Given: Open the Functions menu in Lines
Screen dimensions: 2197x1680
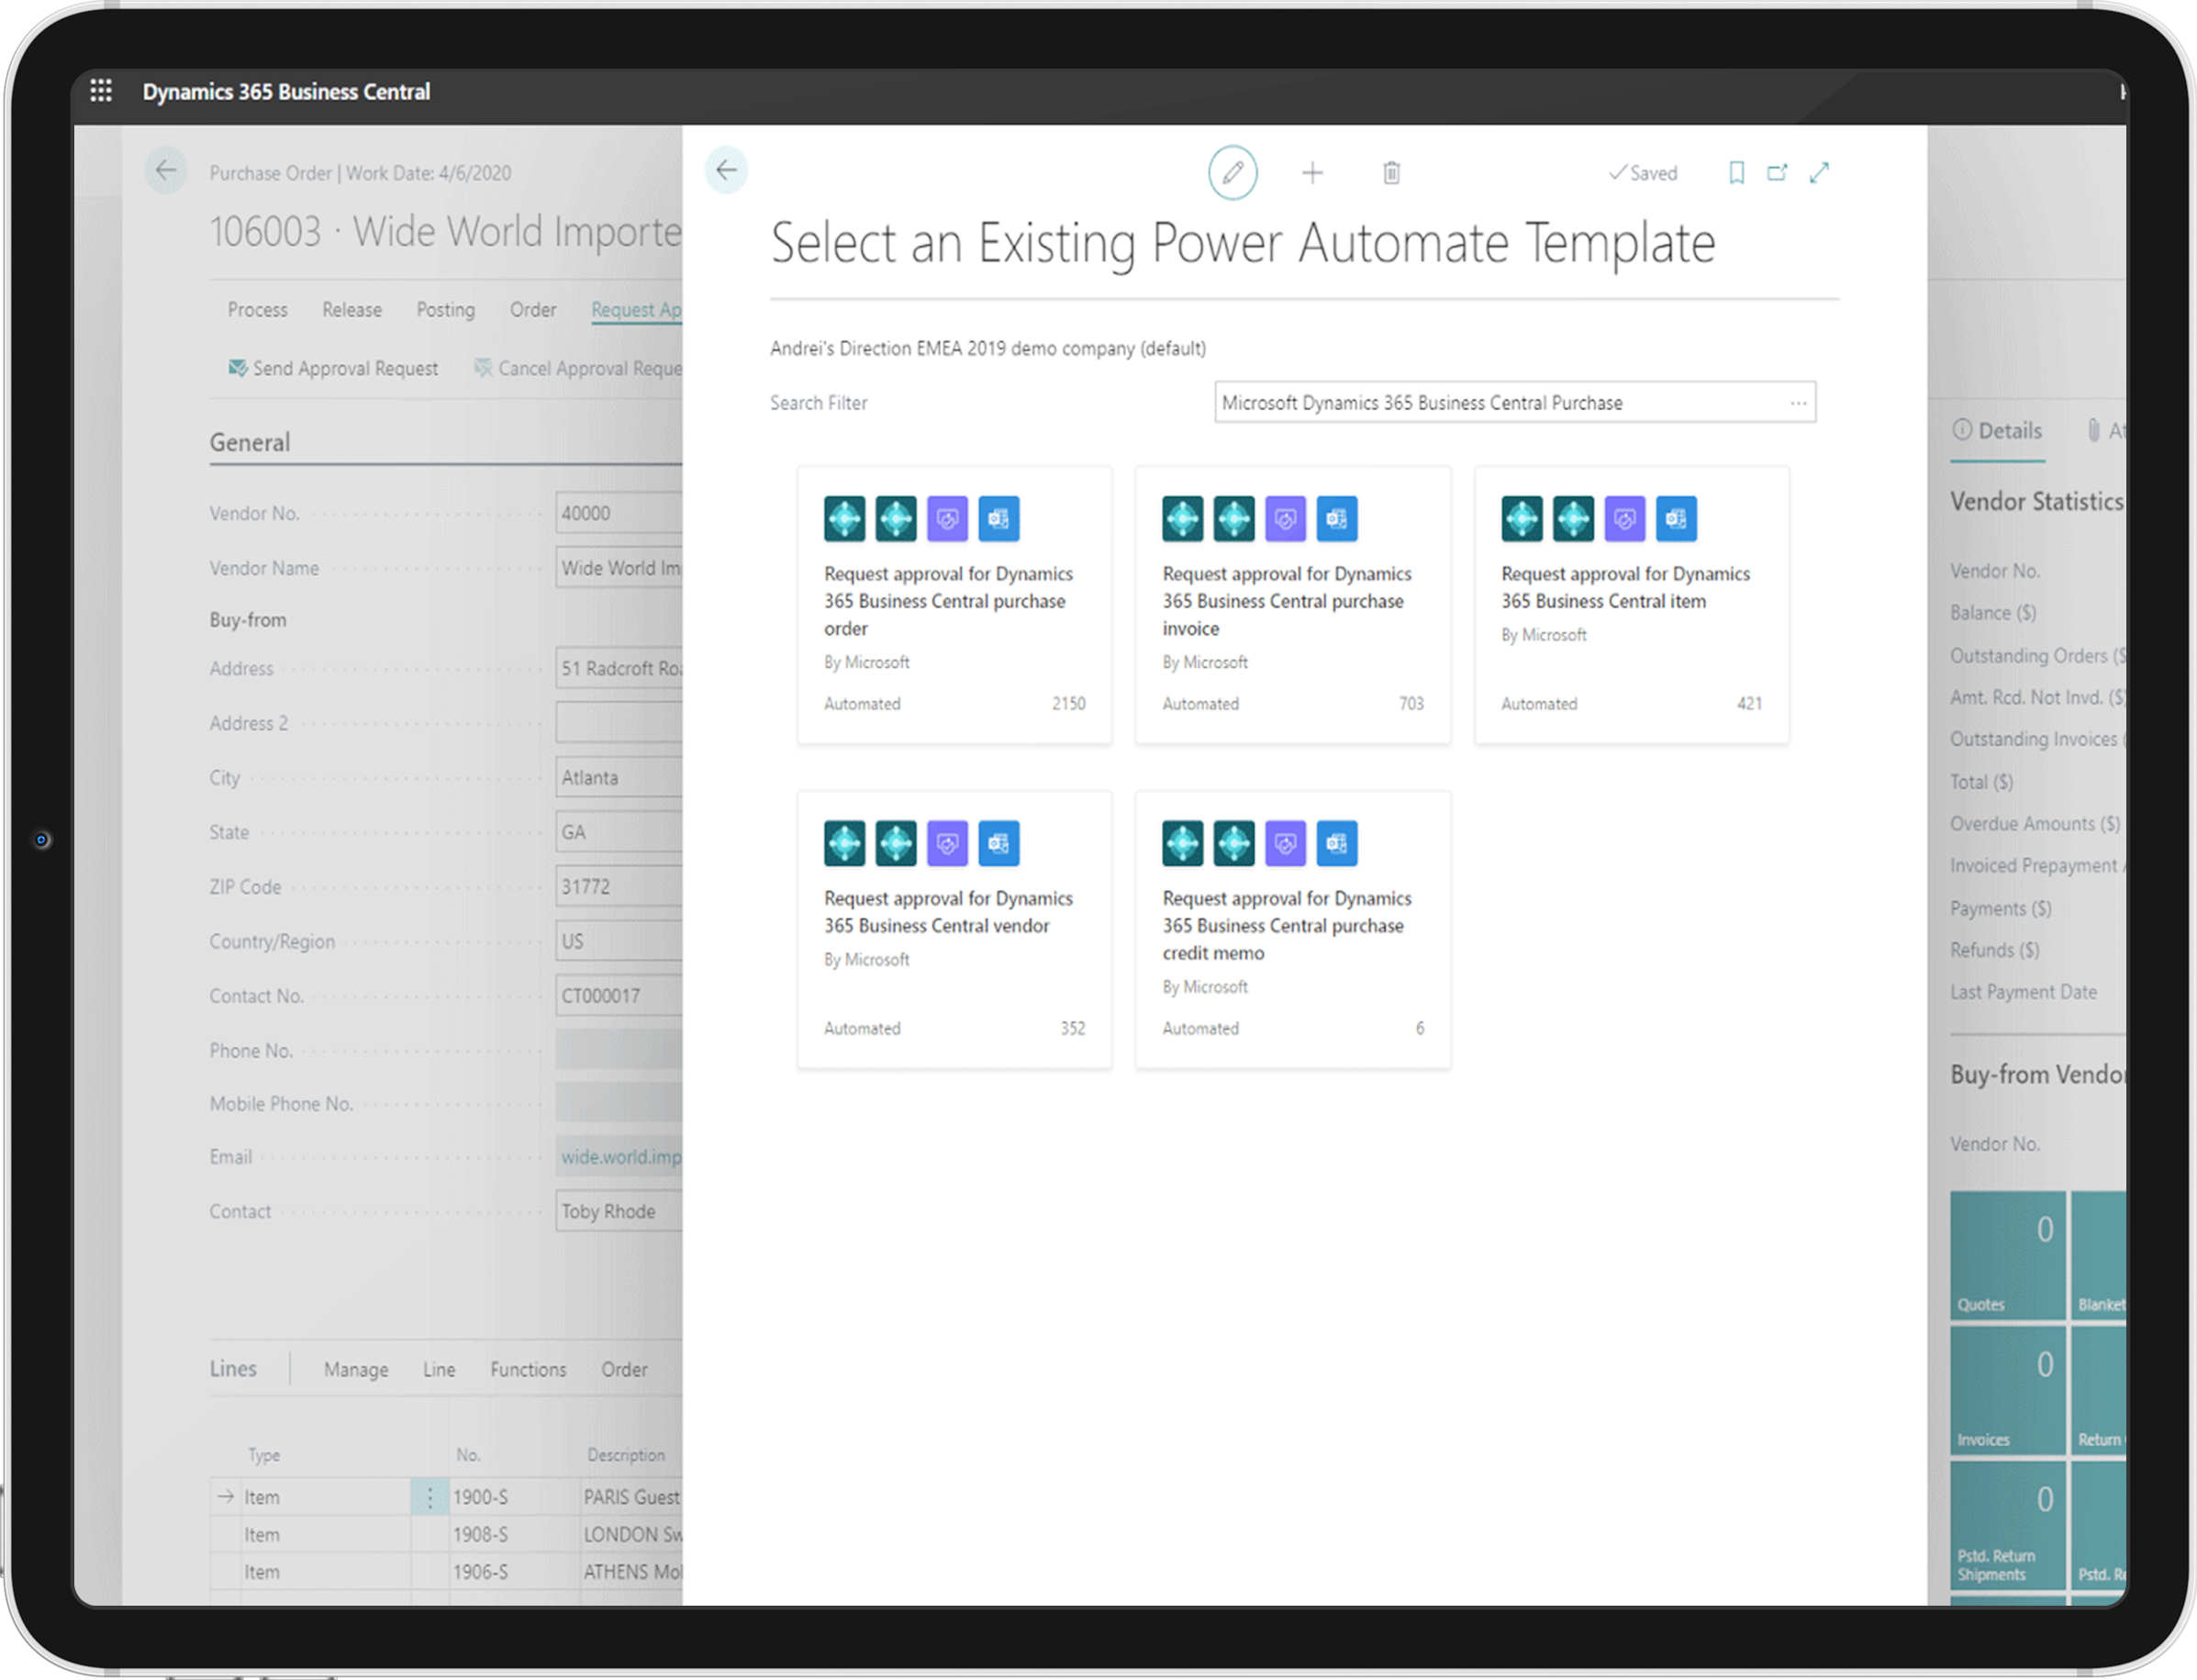Looking at the screenshot, I should (x=528, y=1369).
